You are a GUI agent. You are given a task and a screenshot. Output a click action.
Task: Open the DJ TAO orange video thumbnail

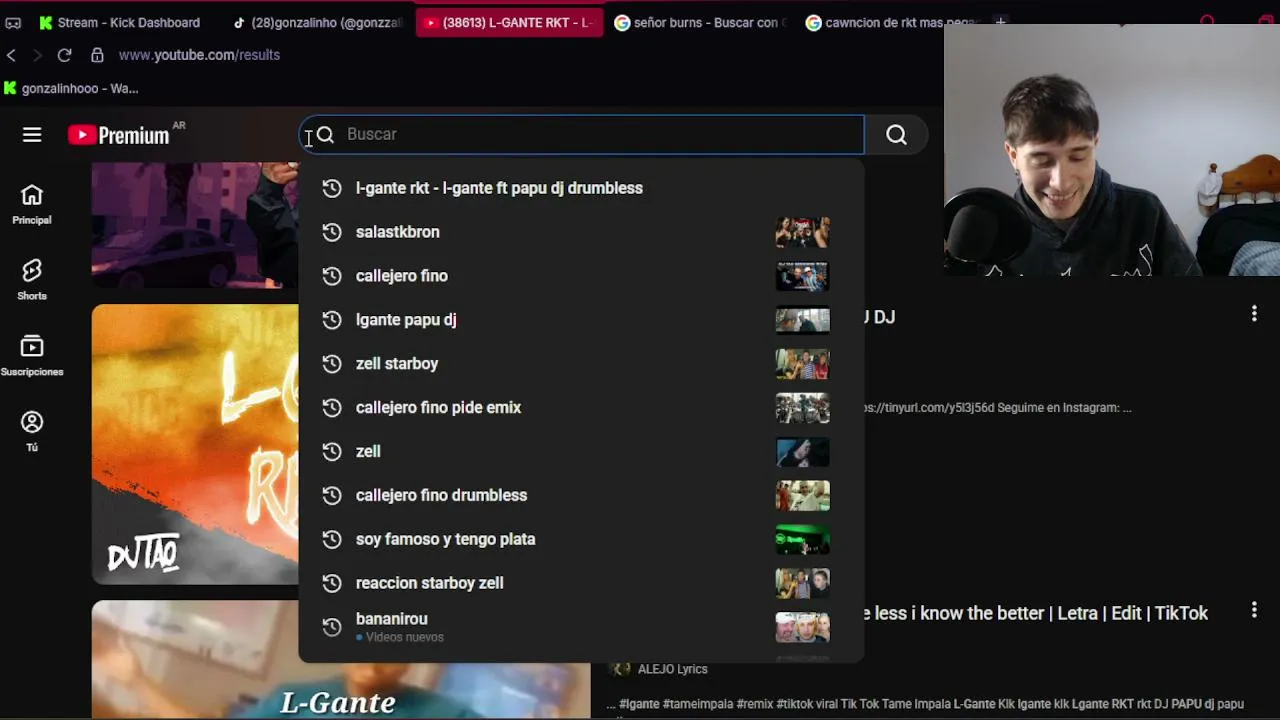[195, 444]
